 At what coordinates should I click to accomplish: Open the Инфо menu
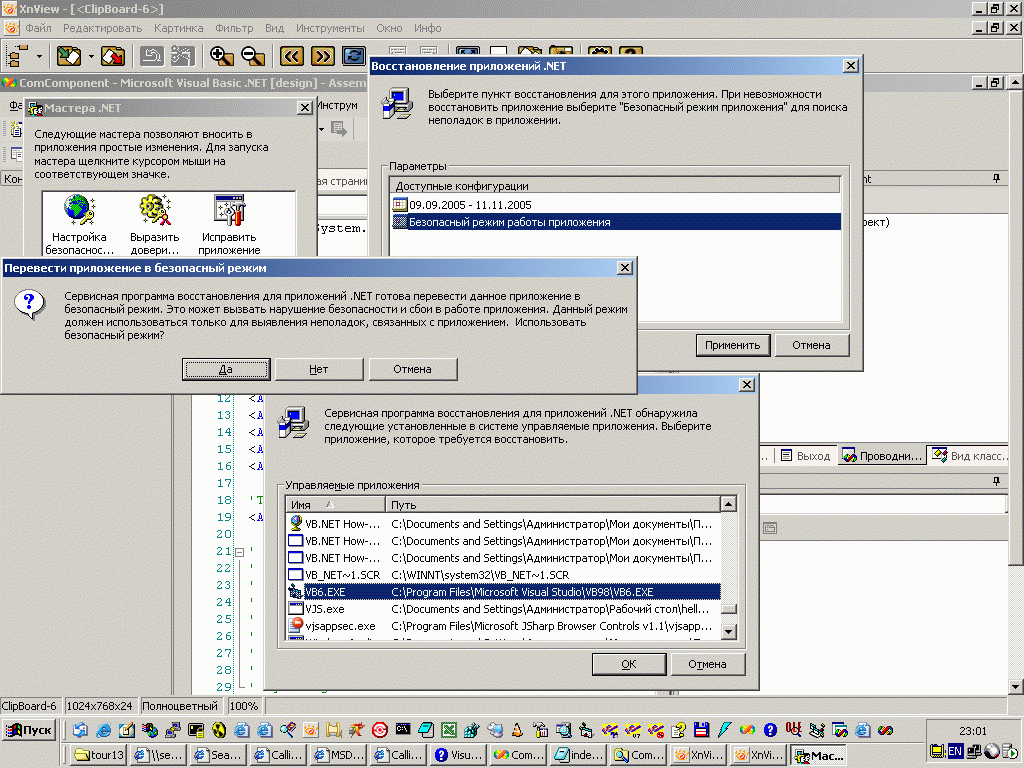(x=428, y=28)
